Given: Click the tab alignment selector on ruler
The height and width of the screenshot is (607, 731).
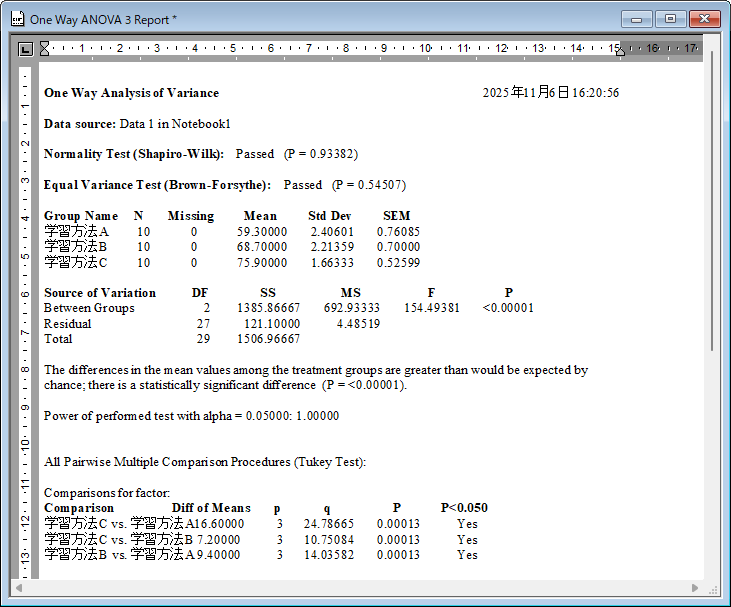Looking at the screenshot, I should (x=26, y=48).
